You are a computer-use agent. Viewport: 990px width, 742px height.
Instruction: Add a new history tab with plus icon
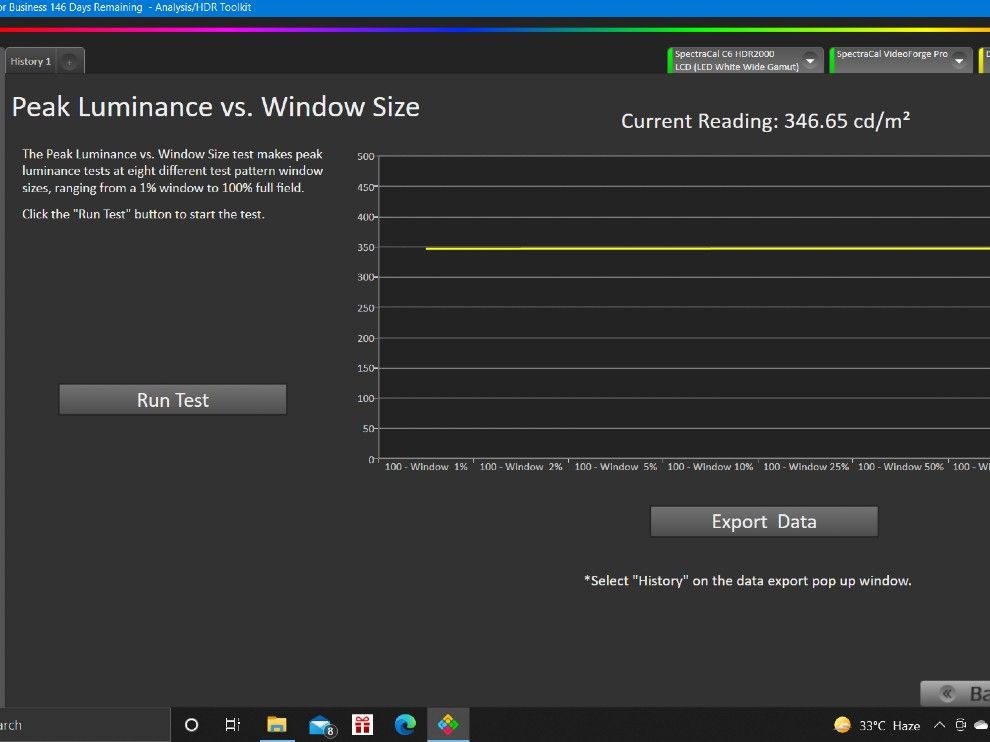pos(69,62)
